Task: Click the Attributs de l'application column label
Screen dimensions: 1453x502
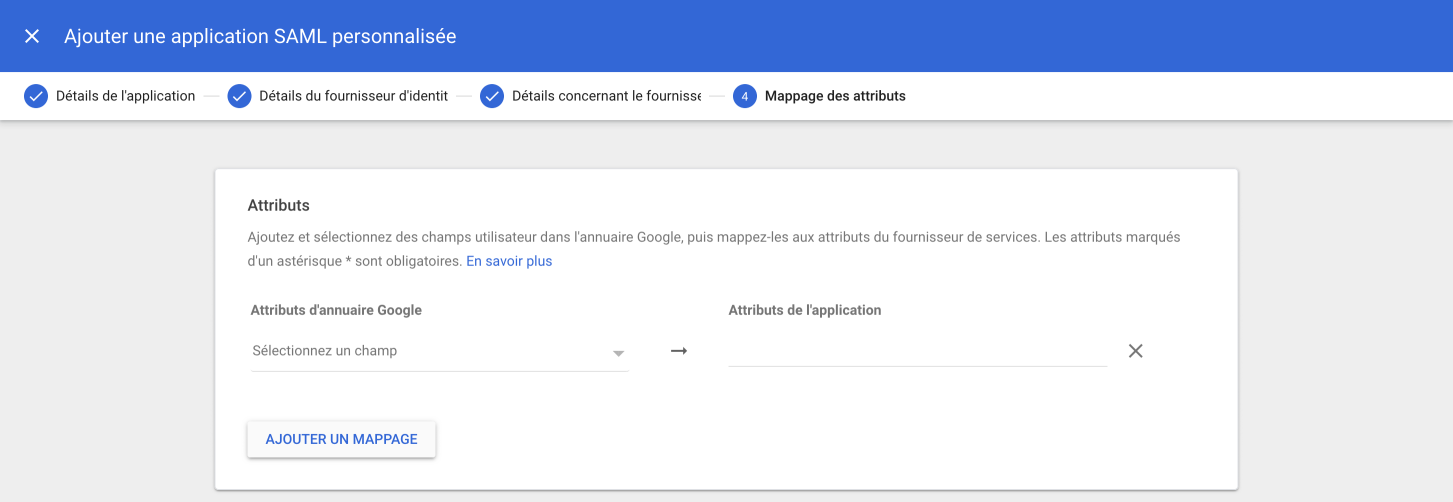Action: point(805,310)
